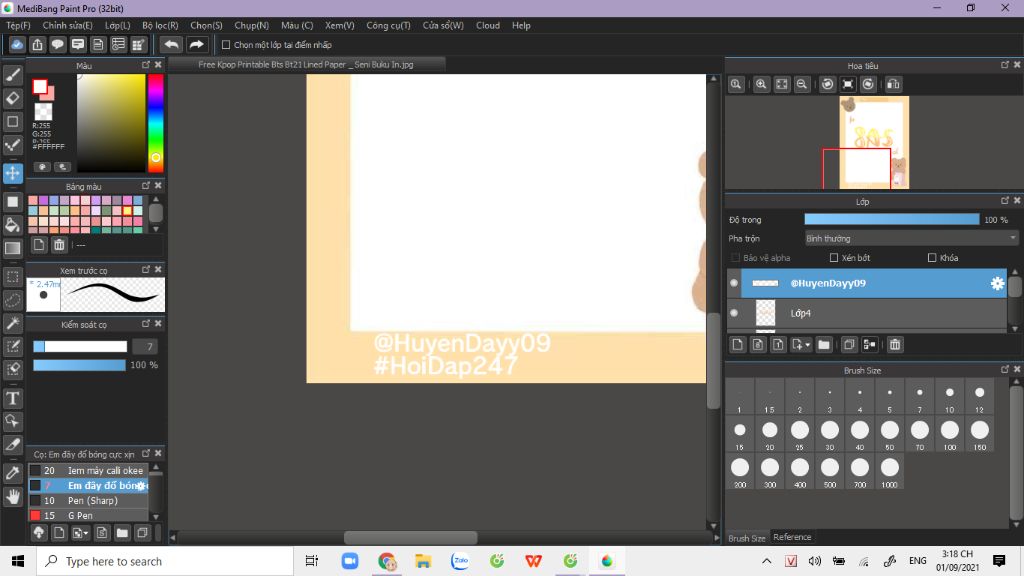
Task: Open the Lớp(L) menu
Action: [118, 25]
